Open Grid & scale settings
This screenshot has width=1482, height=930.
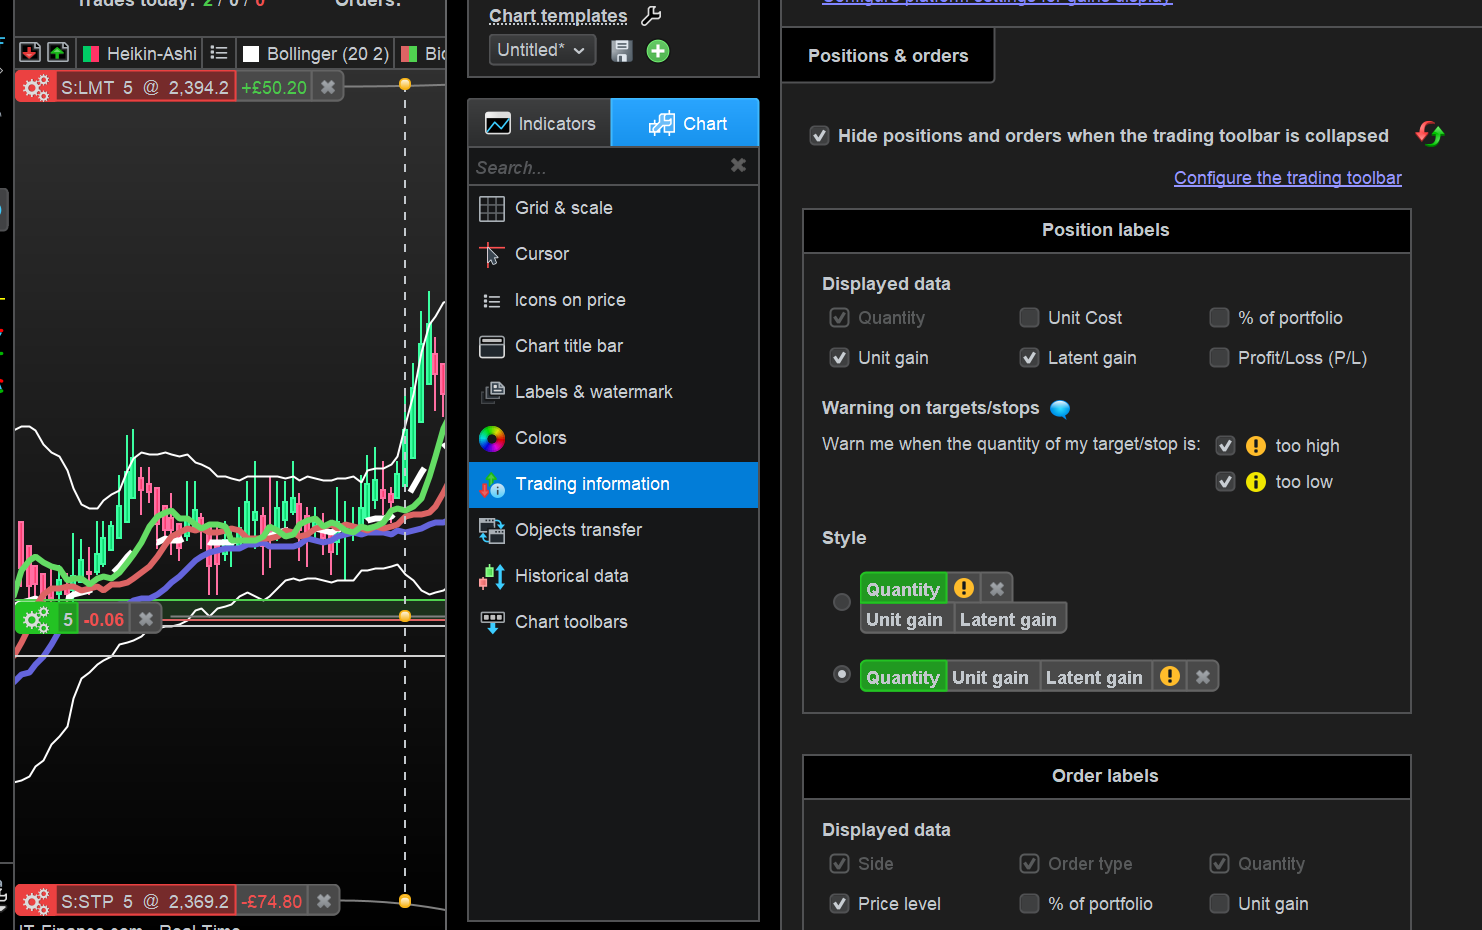[613, 208]
